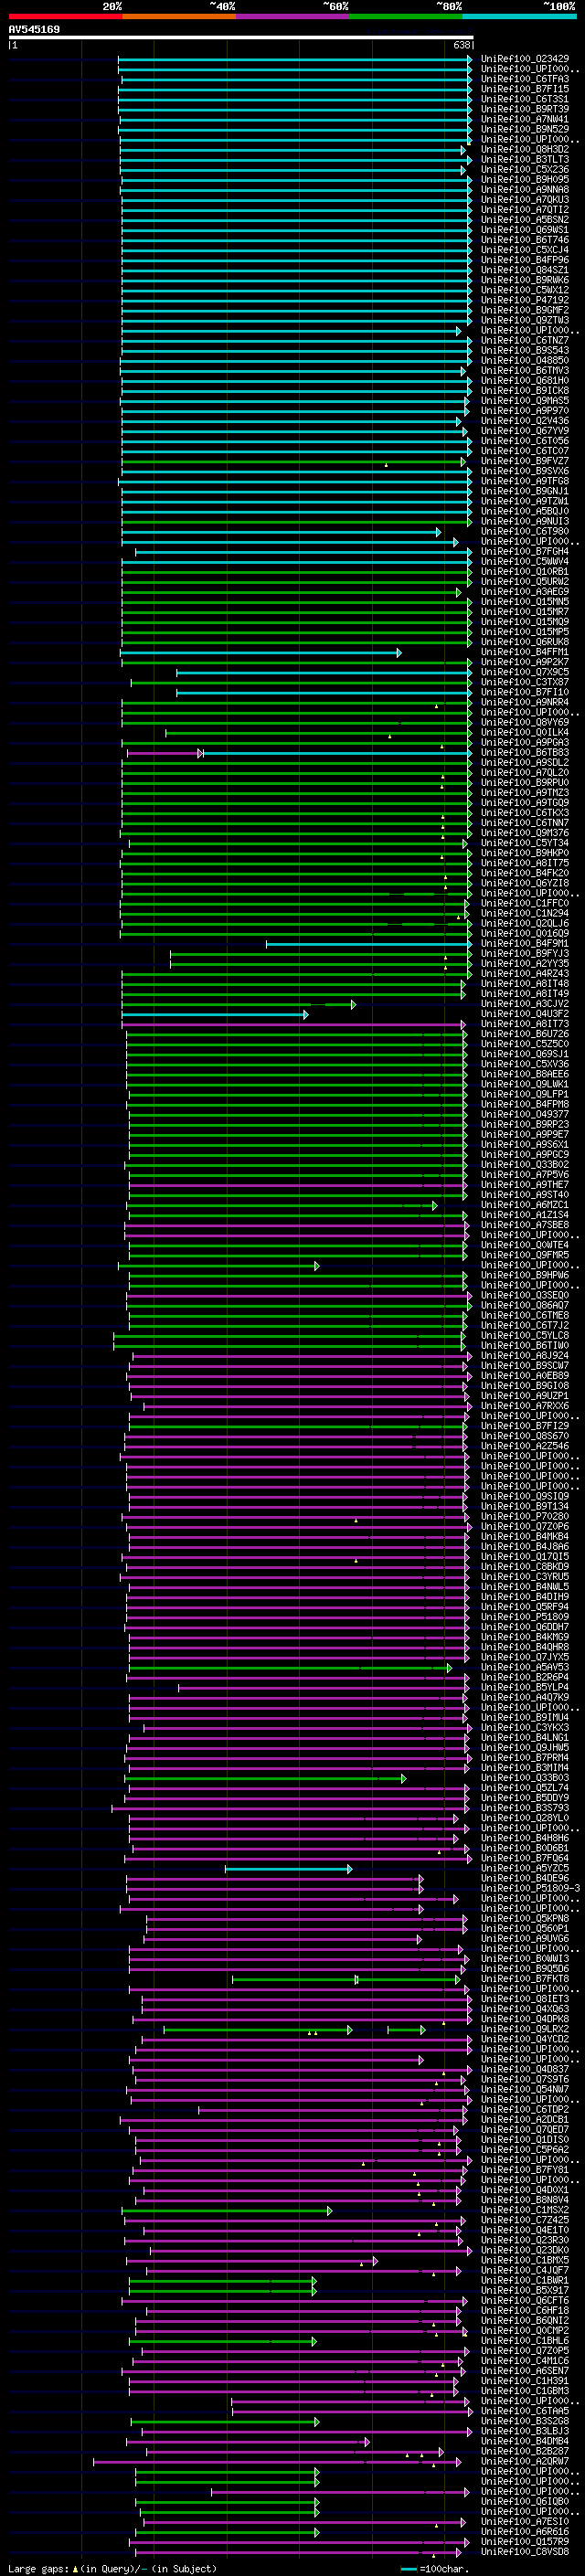
Task: Select the UniRef100_O48850 label
Action: (524, 360)
